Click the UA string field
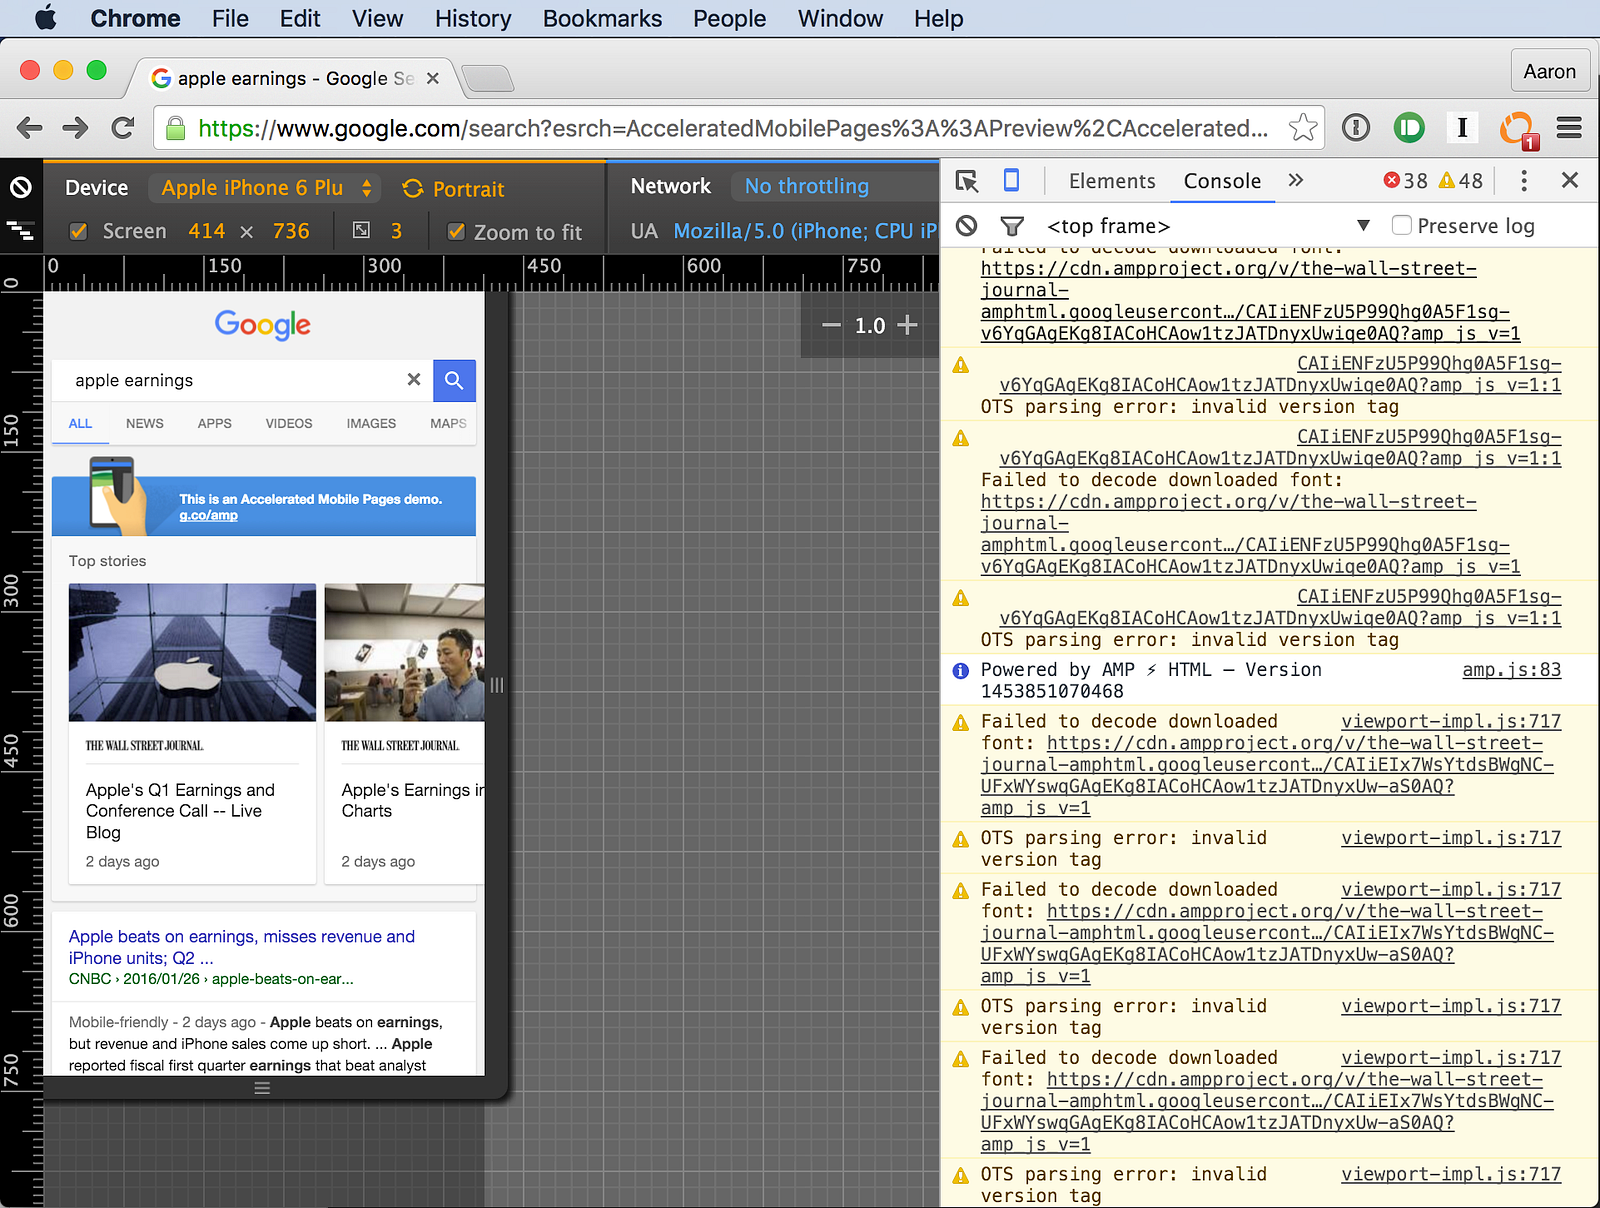The image size is (1600, 1208). coord(804,231)
